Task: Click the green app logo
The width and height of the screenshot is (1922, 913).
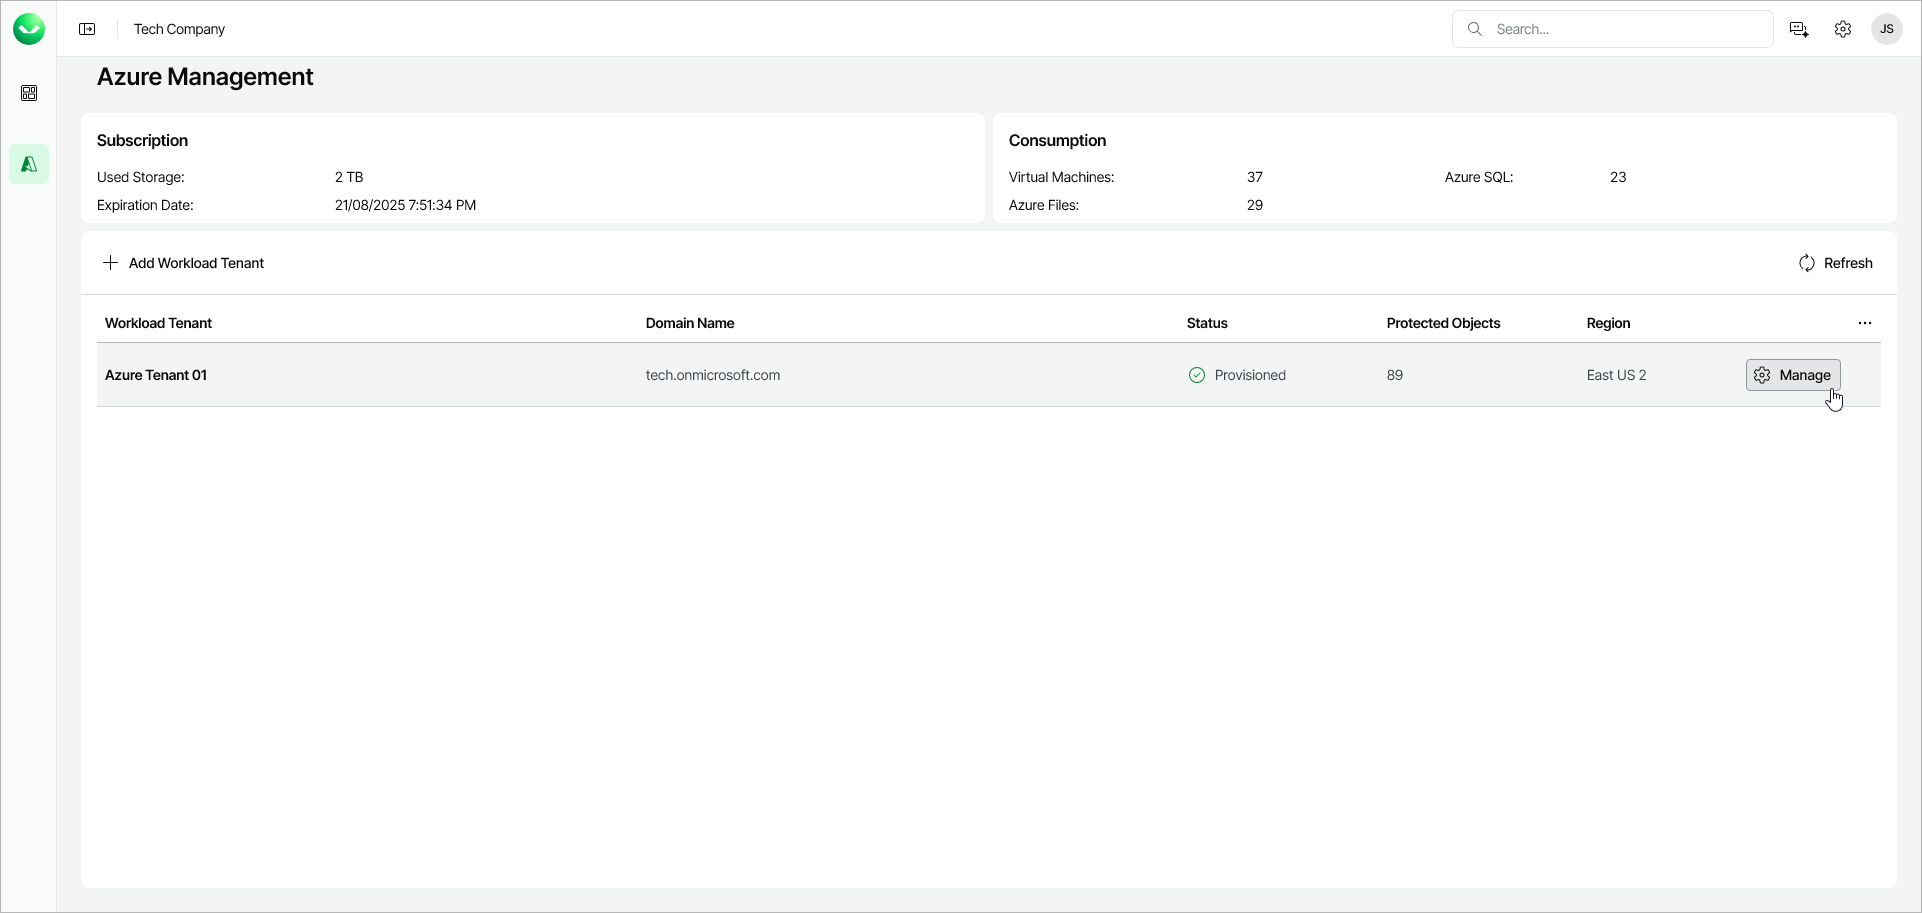Action: click(29, 29)
